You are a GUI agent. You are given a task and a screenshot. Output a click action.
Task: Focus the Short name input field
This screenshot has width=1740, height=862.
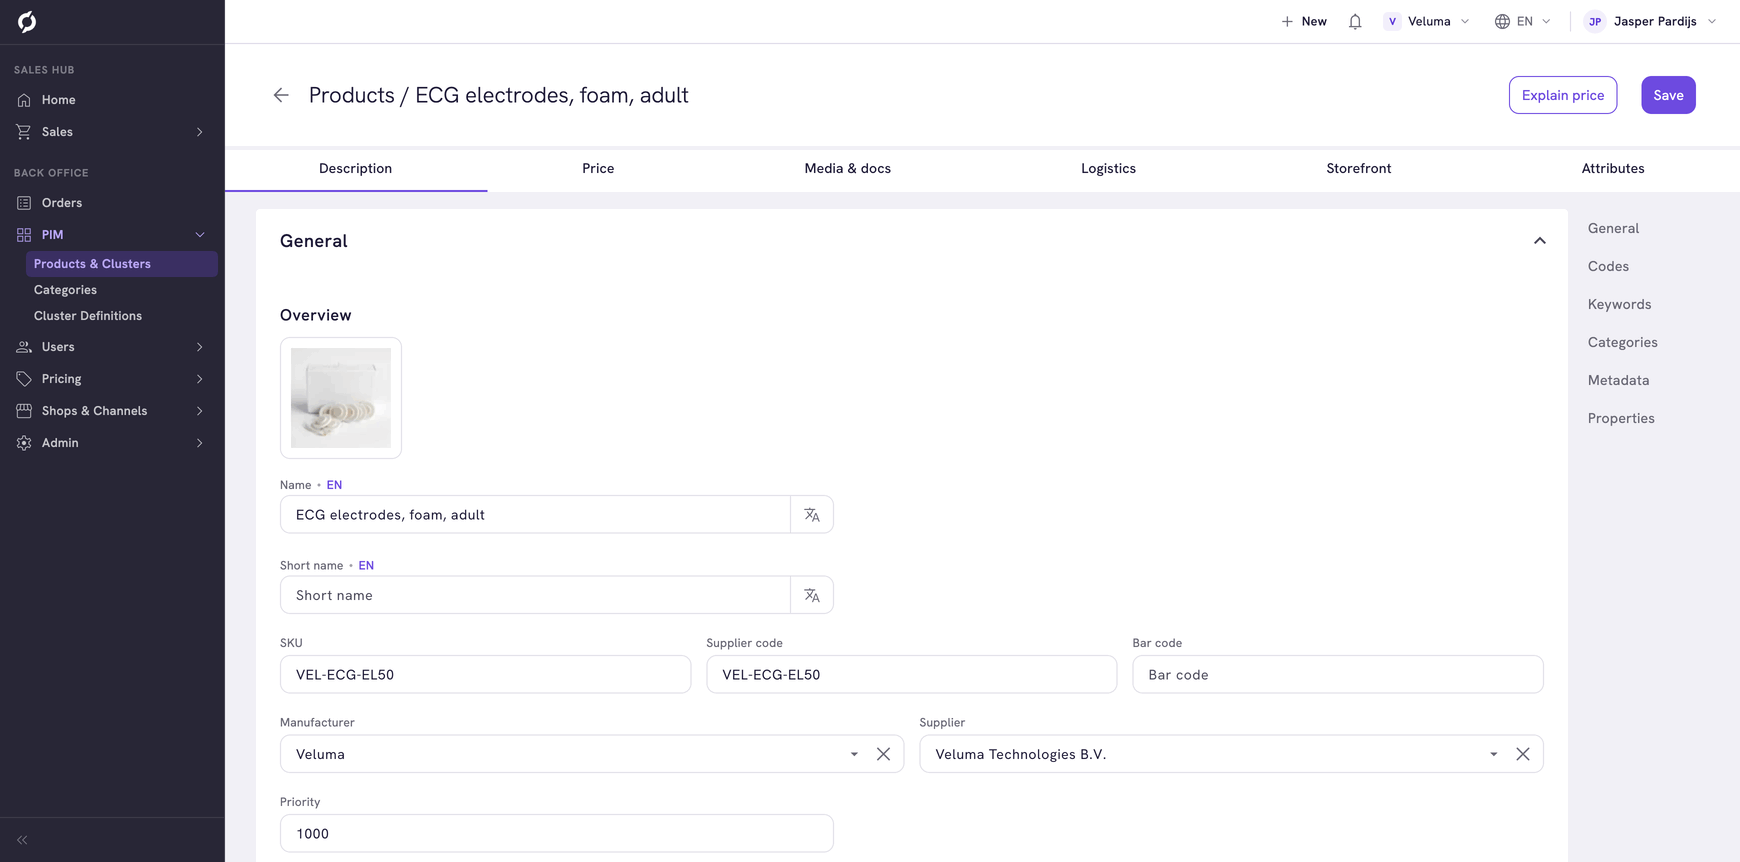536,595
